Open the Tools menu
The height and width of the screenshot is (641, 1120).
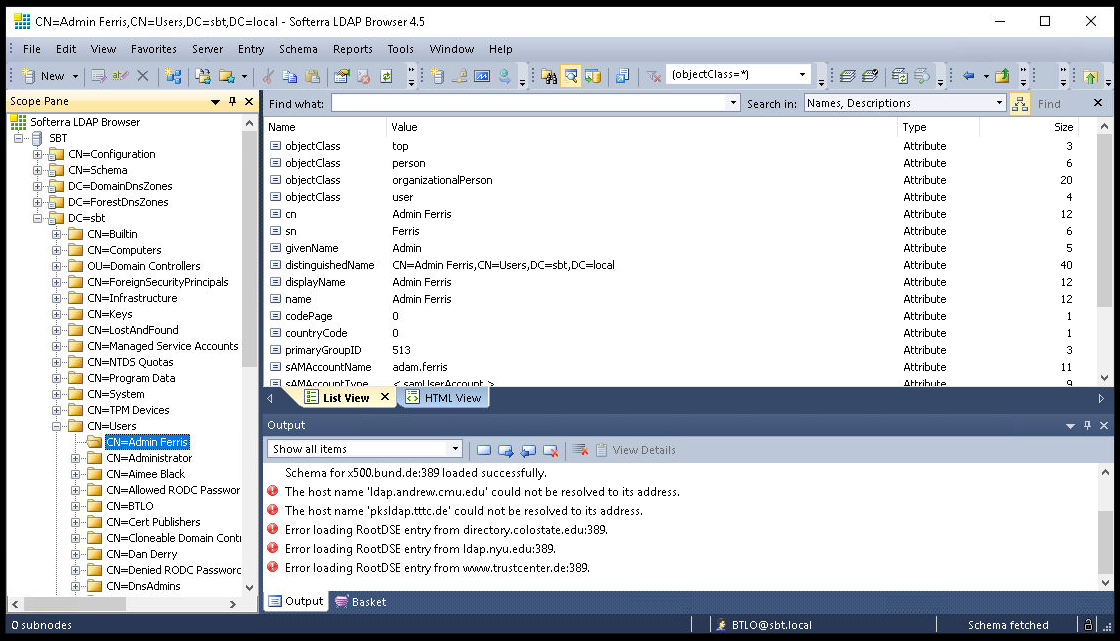click(400, 49)
